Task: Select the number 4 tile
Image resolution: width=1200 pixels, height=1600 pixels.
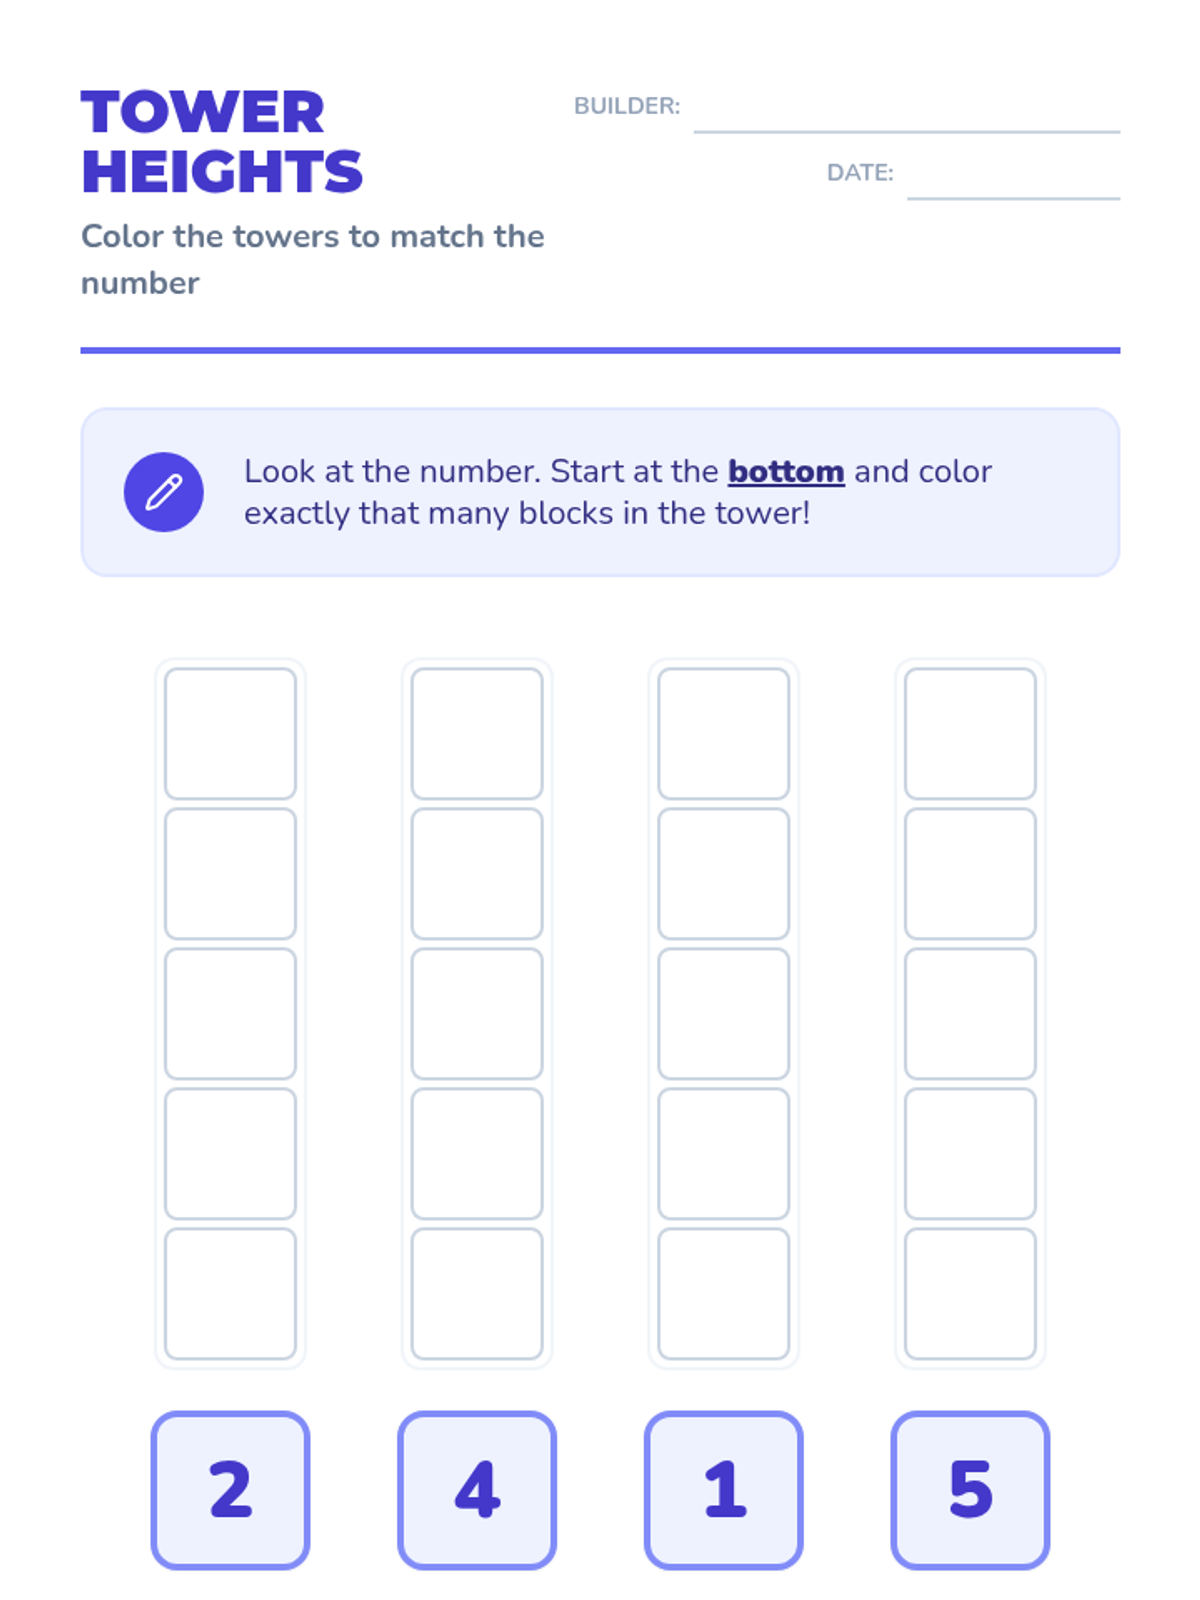Action: (x=477, y=1490)
